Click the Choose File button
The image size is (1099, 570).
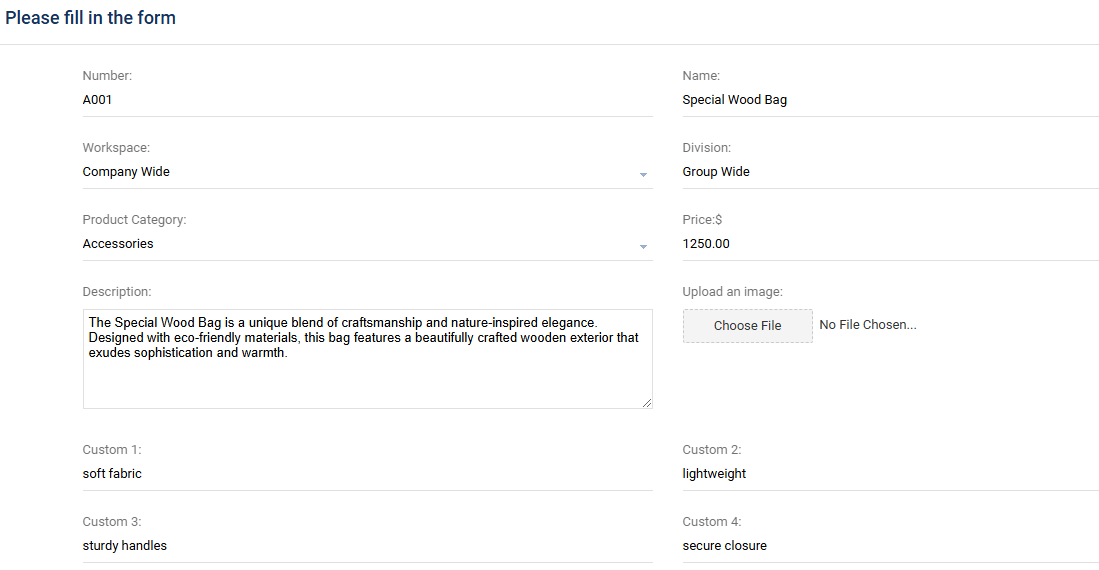[747, 325]
